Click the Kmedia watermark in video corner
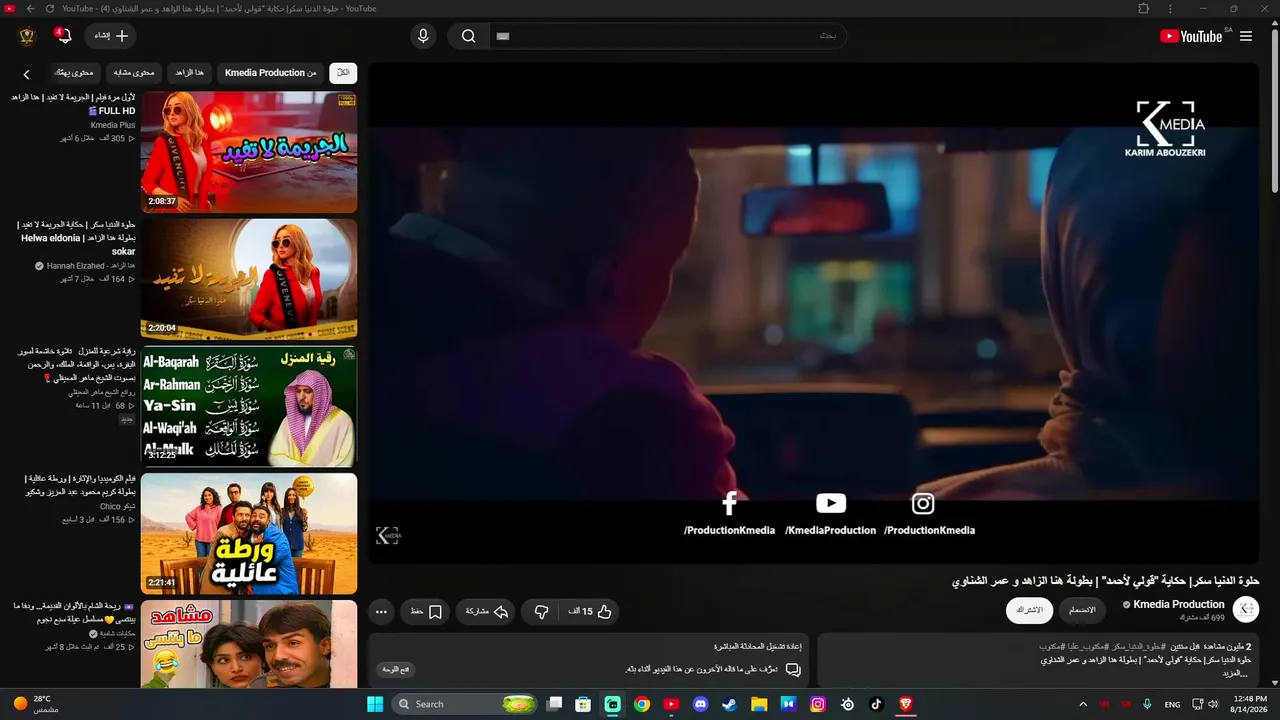The height and width of the screenshot is (720, 1280). 388,536
